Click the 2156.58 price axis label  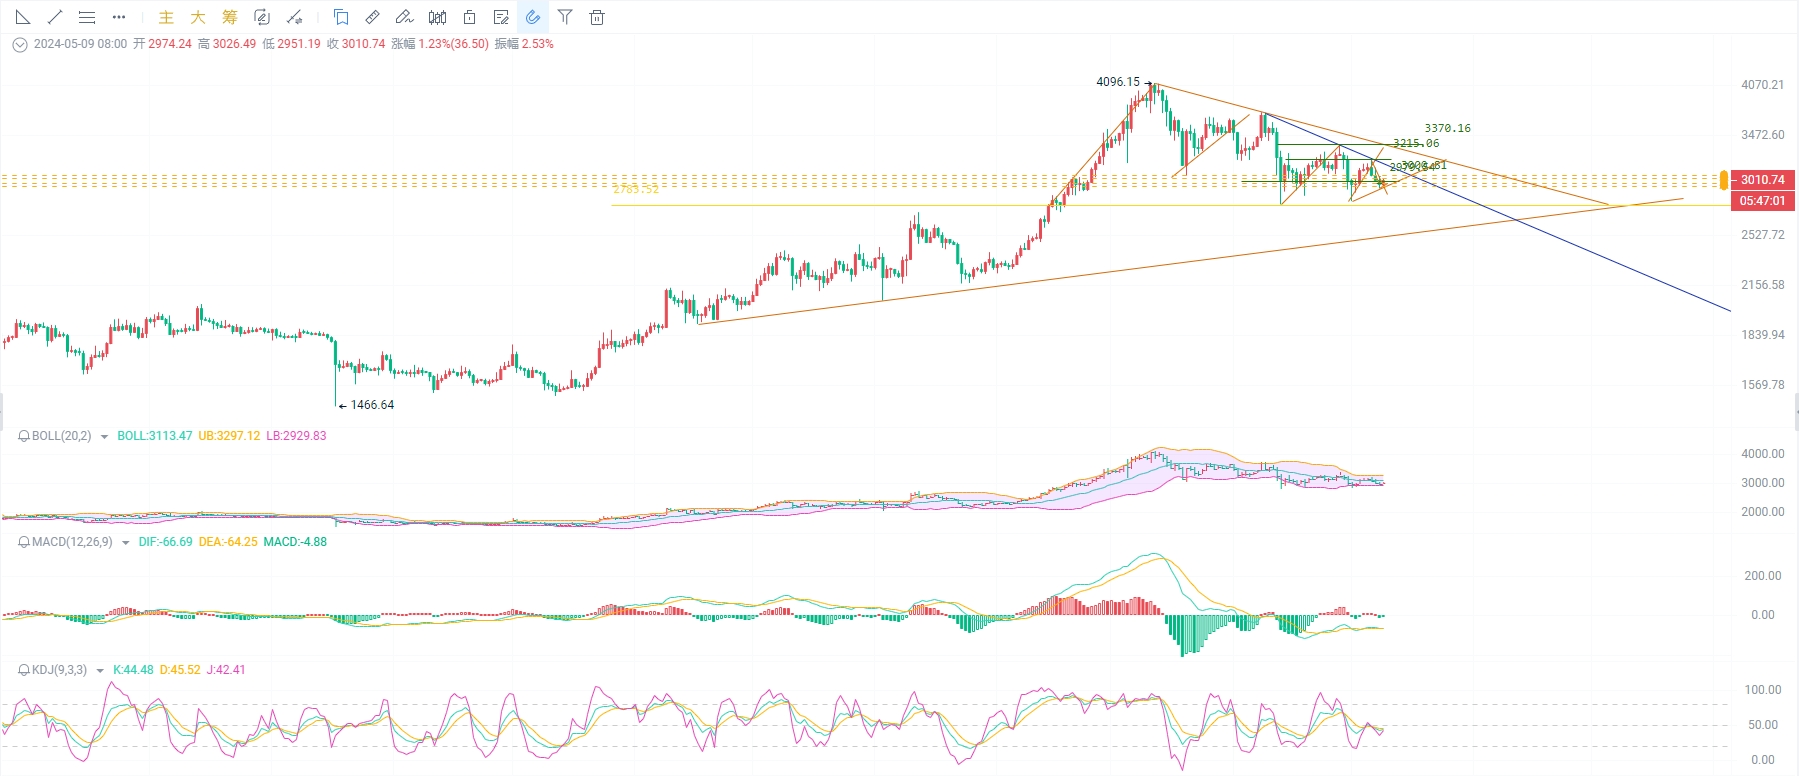(x=1762, y=285)
